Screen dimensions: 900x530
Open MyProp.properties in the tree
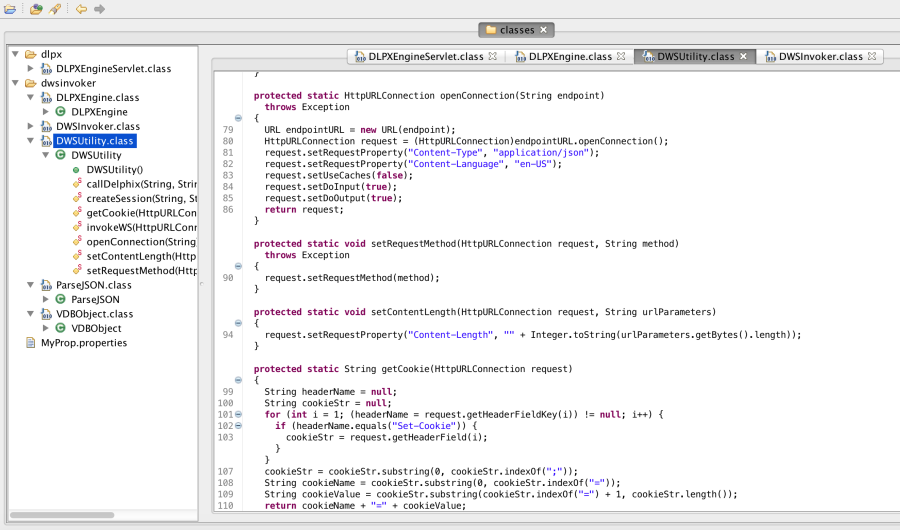(x=83, y=342)
